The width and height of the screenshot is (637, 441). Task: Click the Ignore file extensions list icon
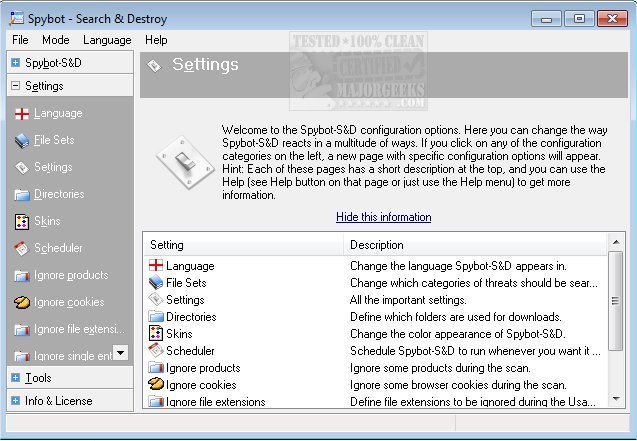pyautogui.click(x=156, y=402)
